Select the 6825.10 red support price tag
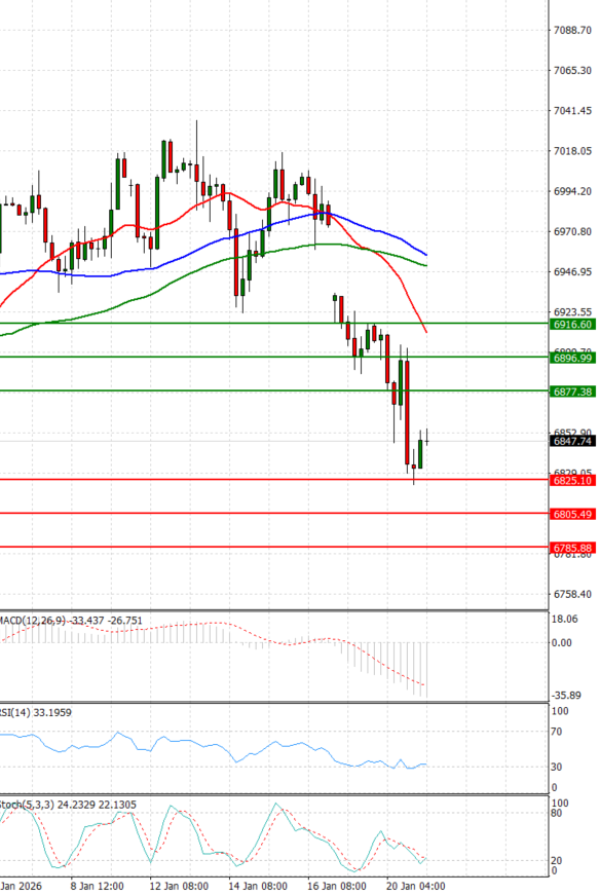 click(573, 480)
